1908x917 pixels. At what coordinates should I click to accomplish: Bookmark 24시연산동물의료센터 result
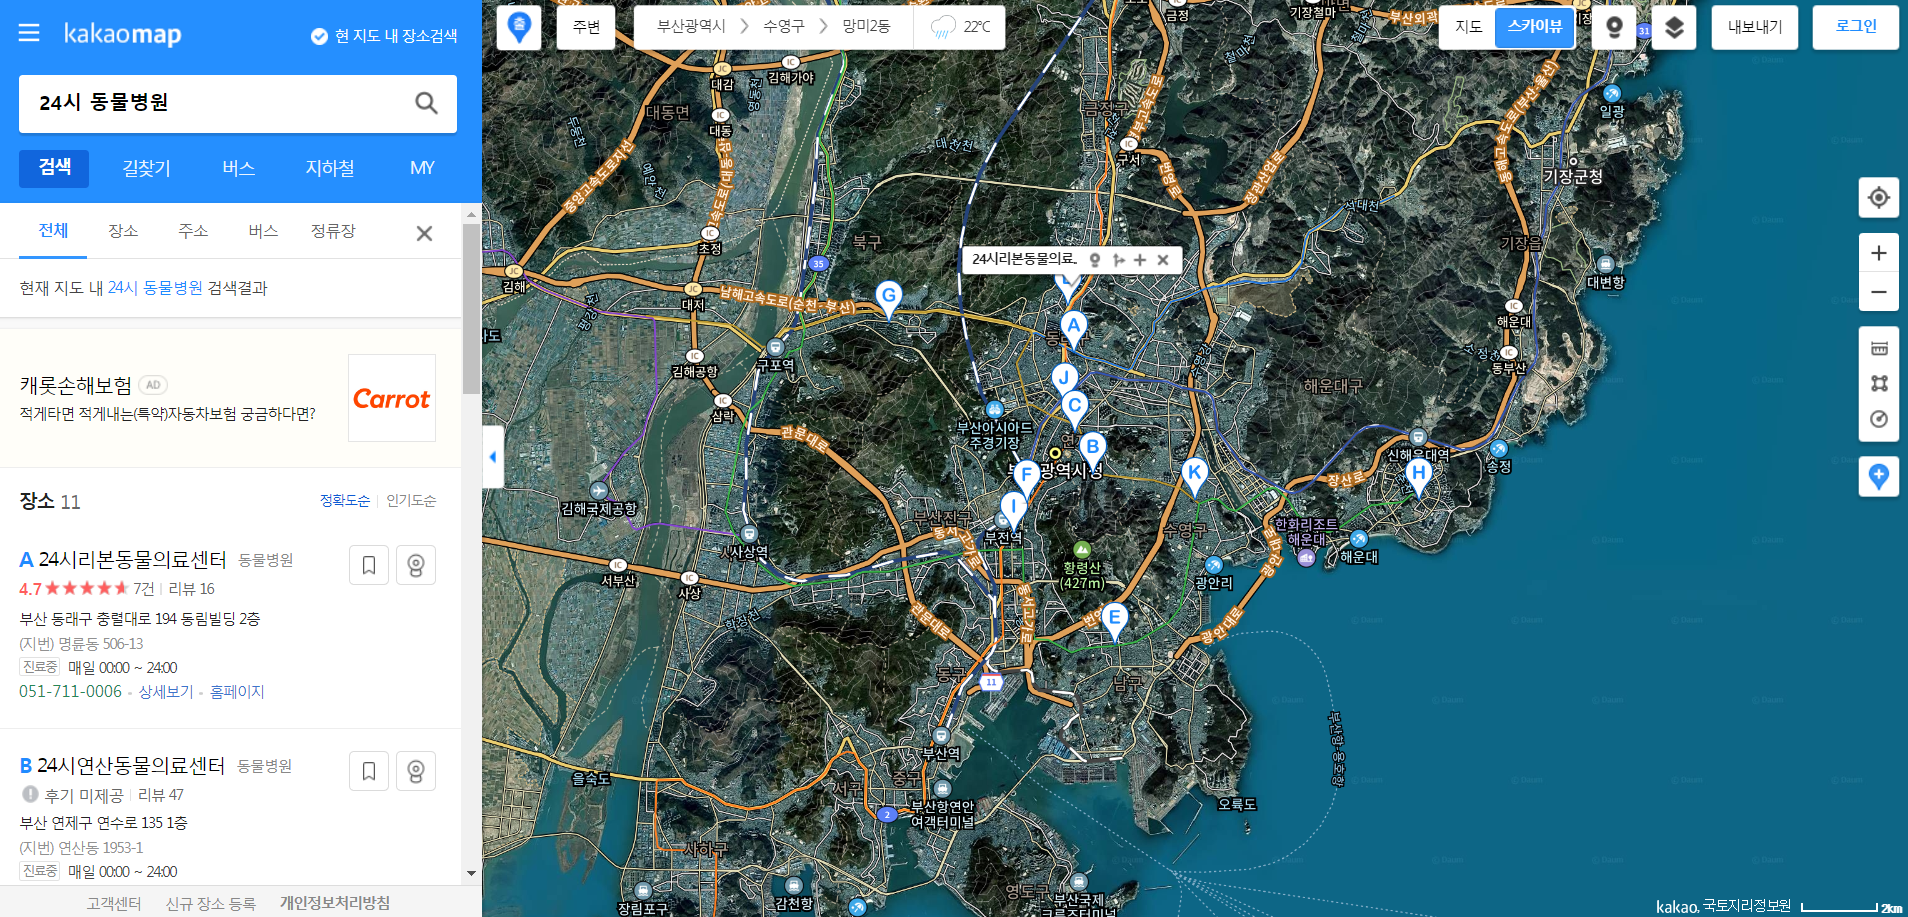369,771
